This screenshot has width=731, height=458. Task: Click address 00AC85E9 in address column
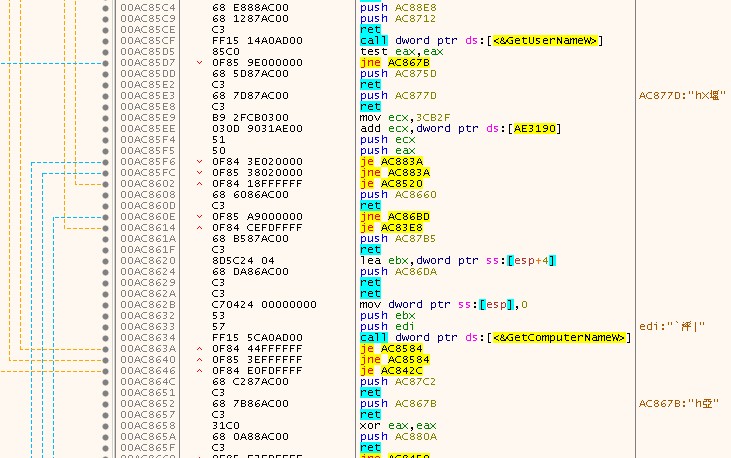tap(145, 117)
